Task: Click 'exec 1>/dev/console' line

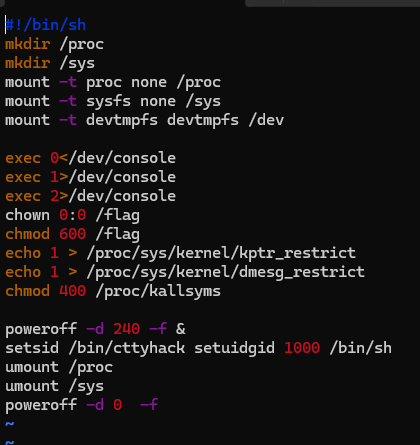Action: click(91, 177)
